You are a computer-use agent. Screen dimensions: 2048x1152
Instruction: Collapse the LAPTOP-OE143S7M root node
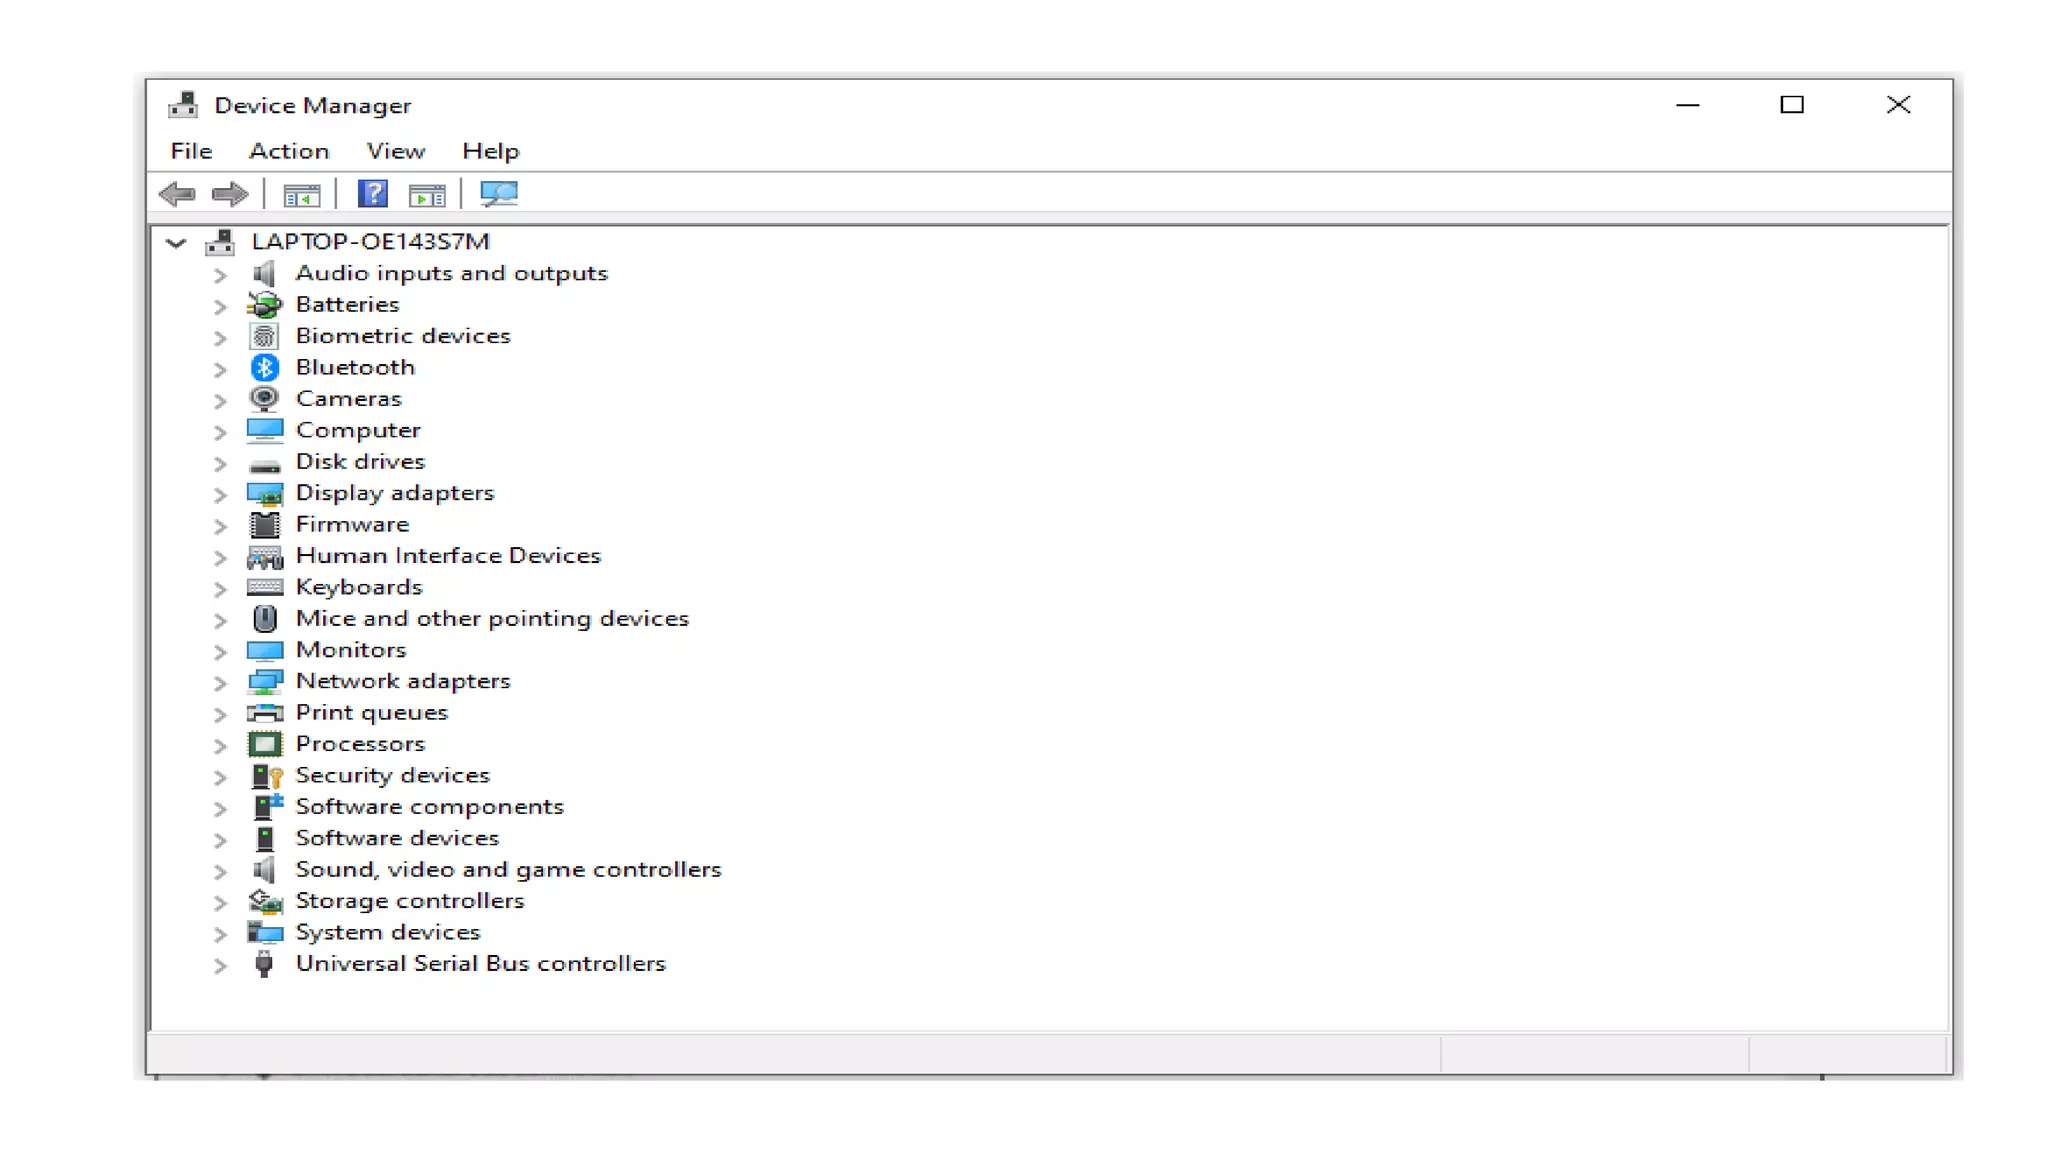tap(176, 242)
